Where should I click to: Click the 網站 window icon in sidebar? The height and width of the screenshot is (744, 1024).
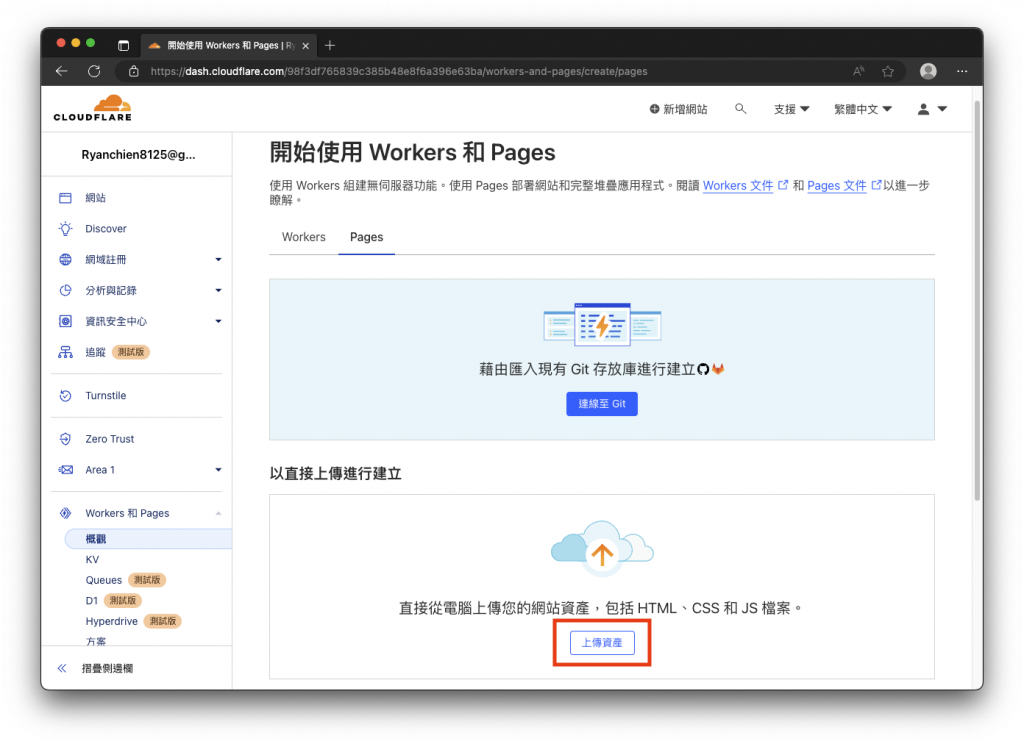tap(65, 198)
